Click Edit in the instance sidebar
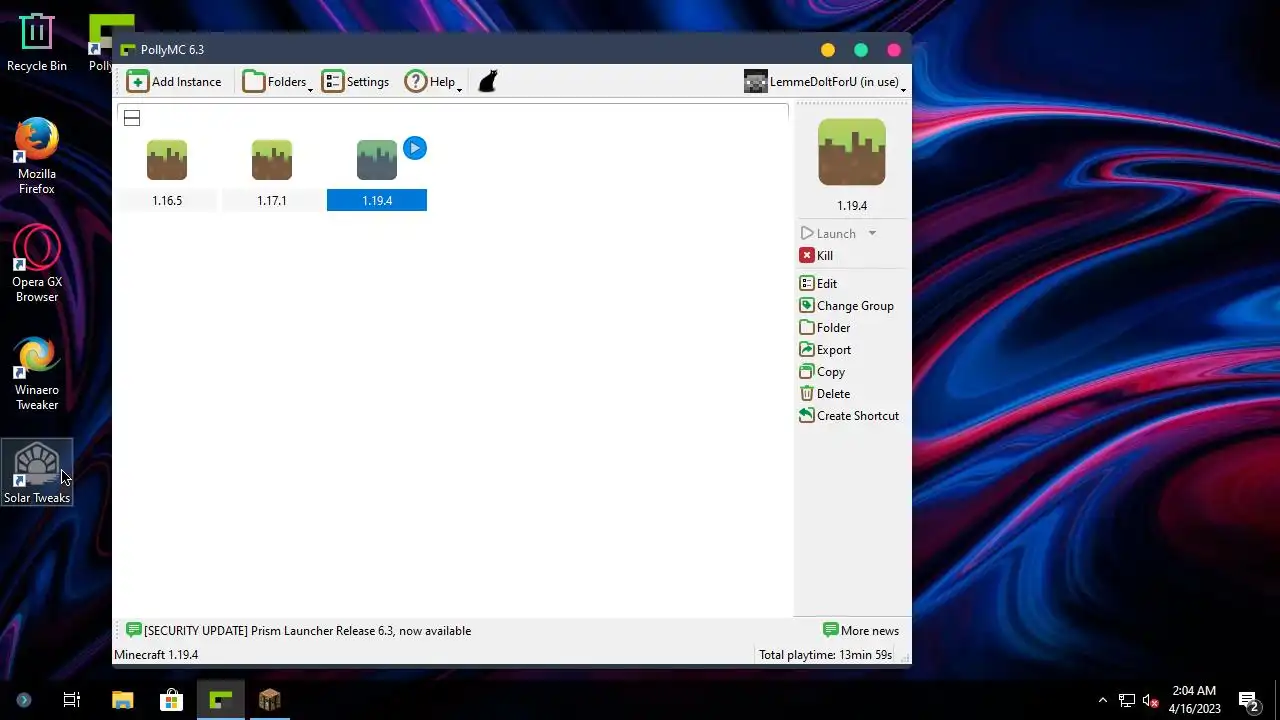This screenshot has height=720, width=1280. pyautogui.click(x=818, y=284)
